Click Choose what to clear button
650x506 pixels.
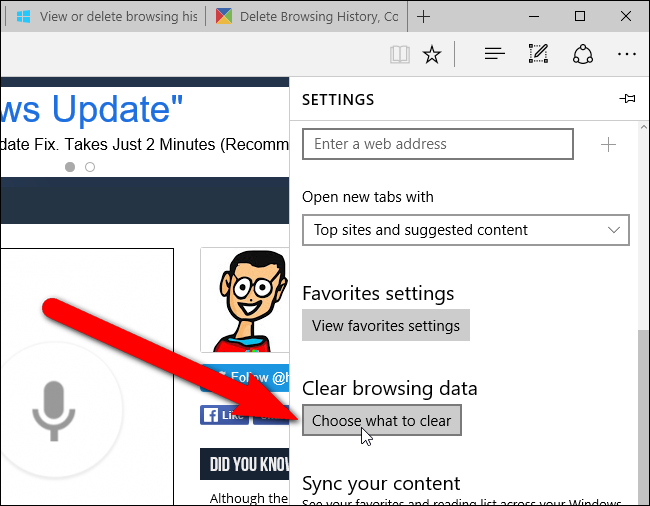point(382,420)
